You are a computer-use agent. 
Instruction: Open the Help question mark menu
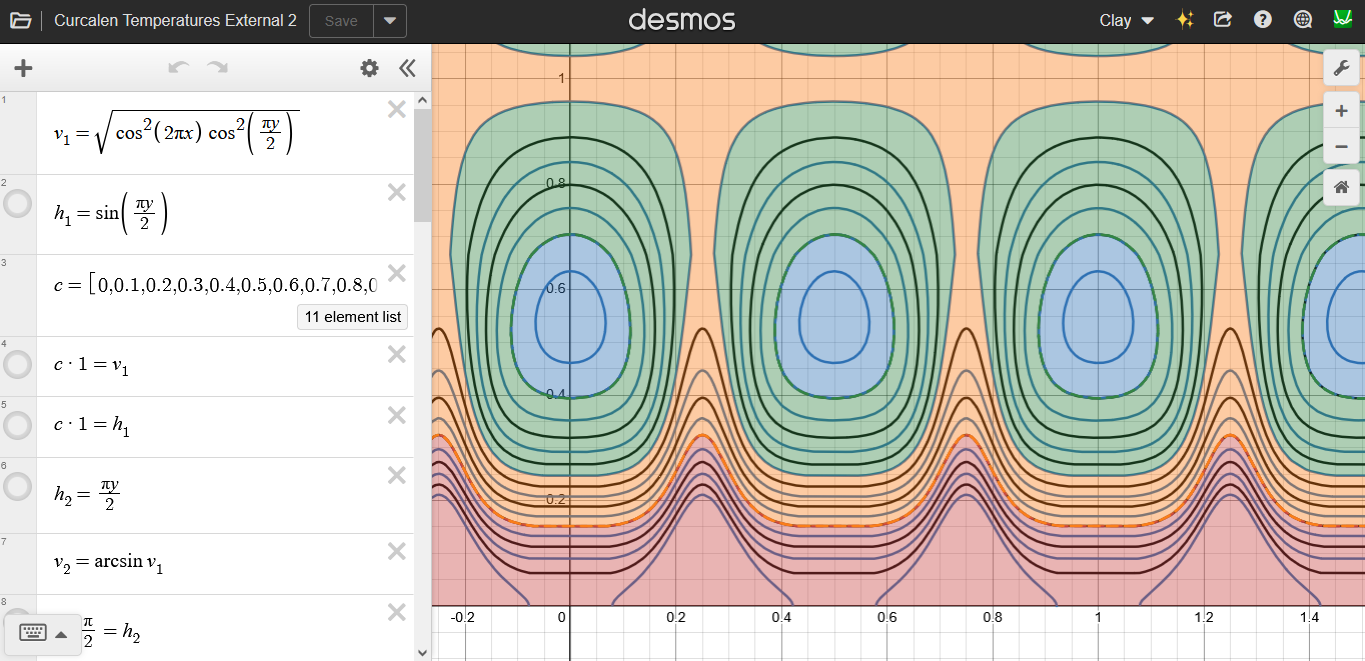click(1263, 20)
